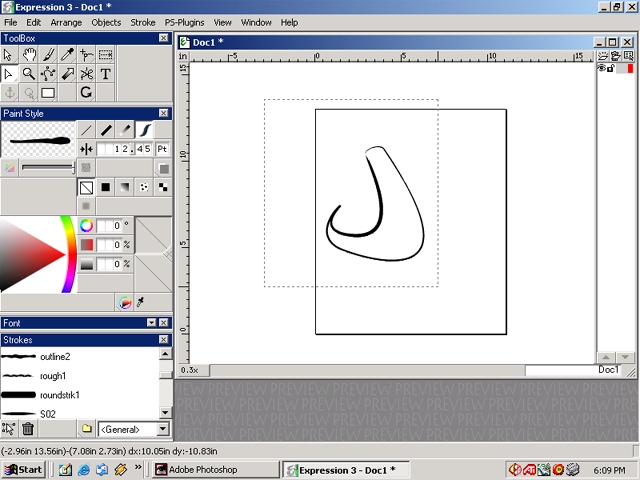This screenshot has height=480, width=640.
Task: Click the rainbow hue strip
Action: [x=69, y=254]
